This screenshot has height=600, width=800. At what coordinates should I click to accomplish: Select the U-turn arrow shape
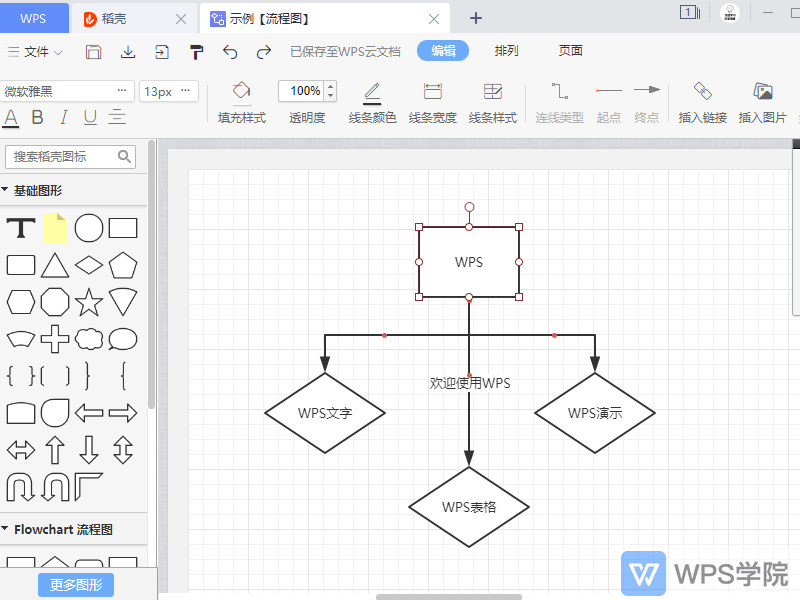tap(21, 487)
